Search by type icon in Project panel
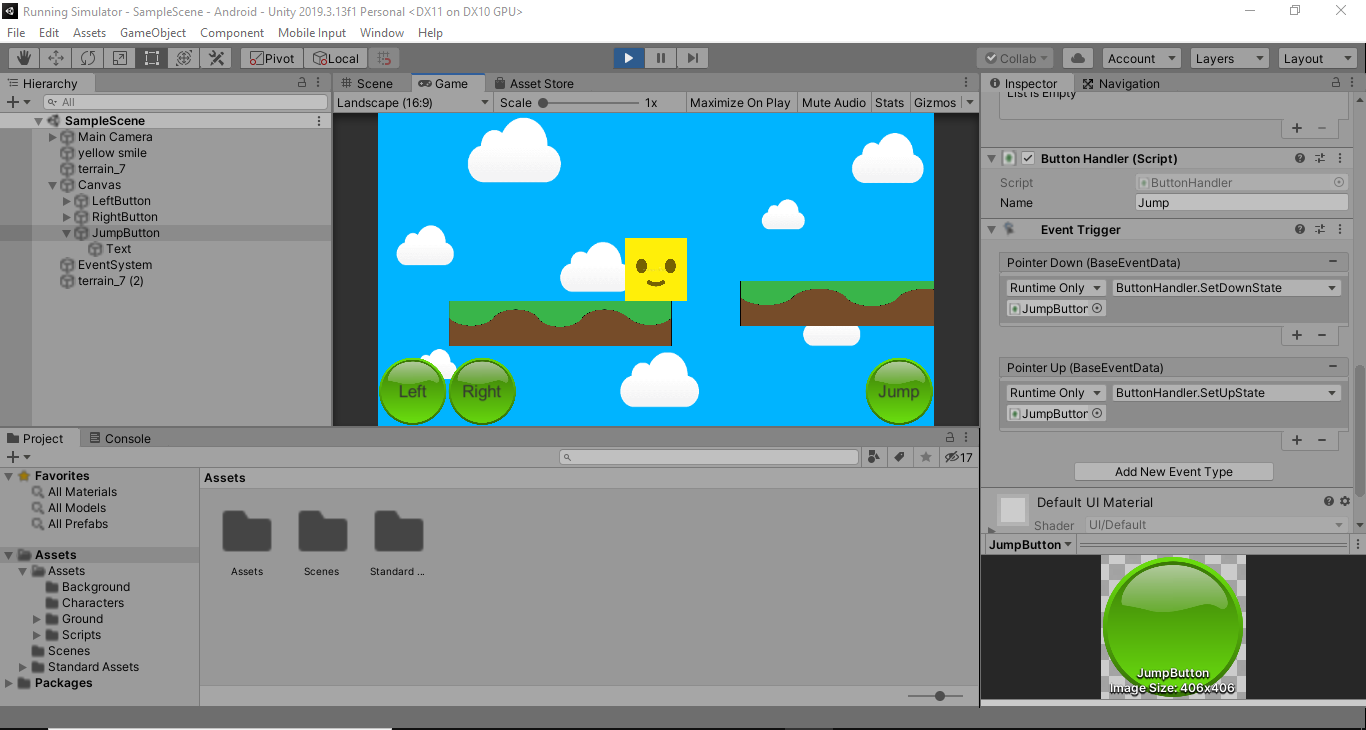 point(875,457)
